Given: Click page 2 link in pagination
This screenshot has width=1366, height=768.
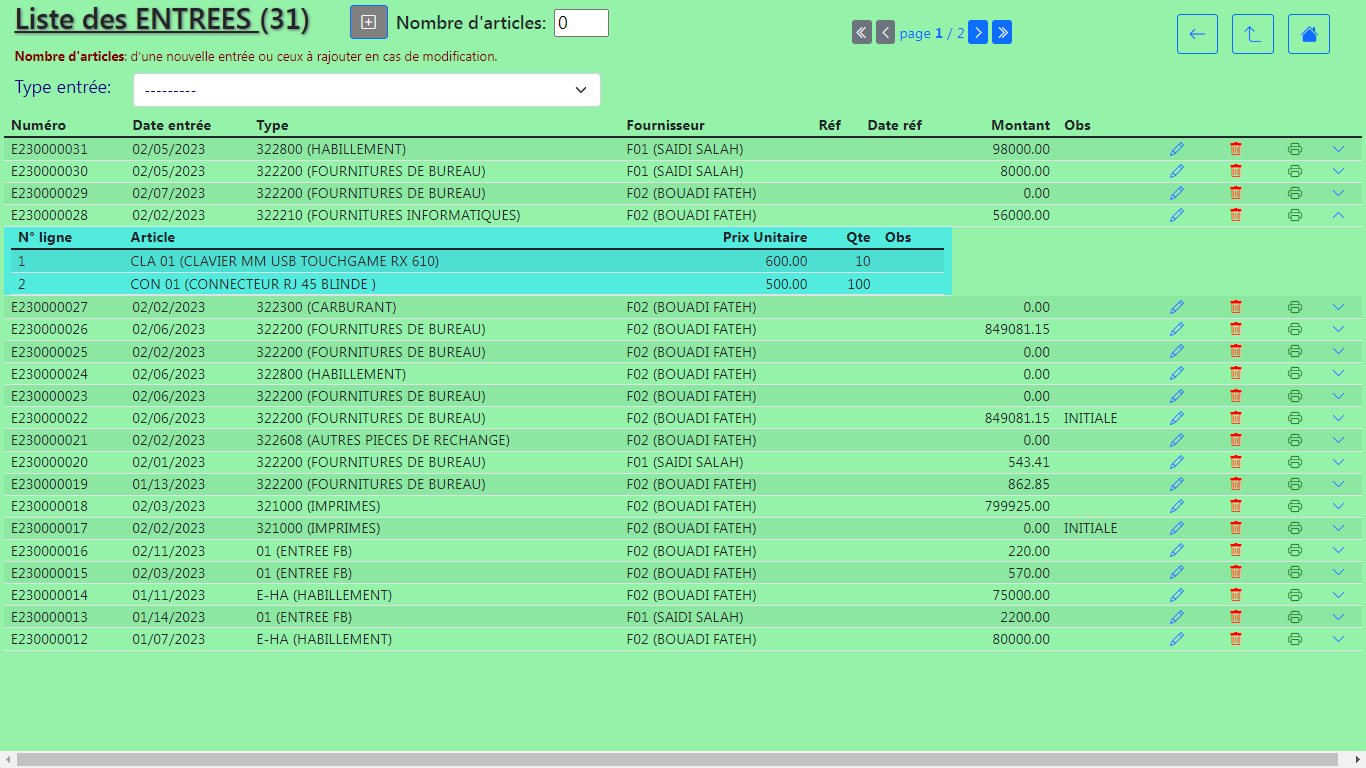Looking at the screenshot, I should click(x=961, y=33).
